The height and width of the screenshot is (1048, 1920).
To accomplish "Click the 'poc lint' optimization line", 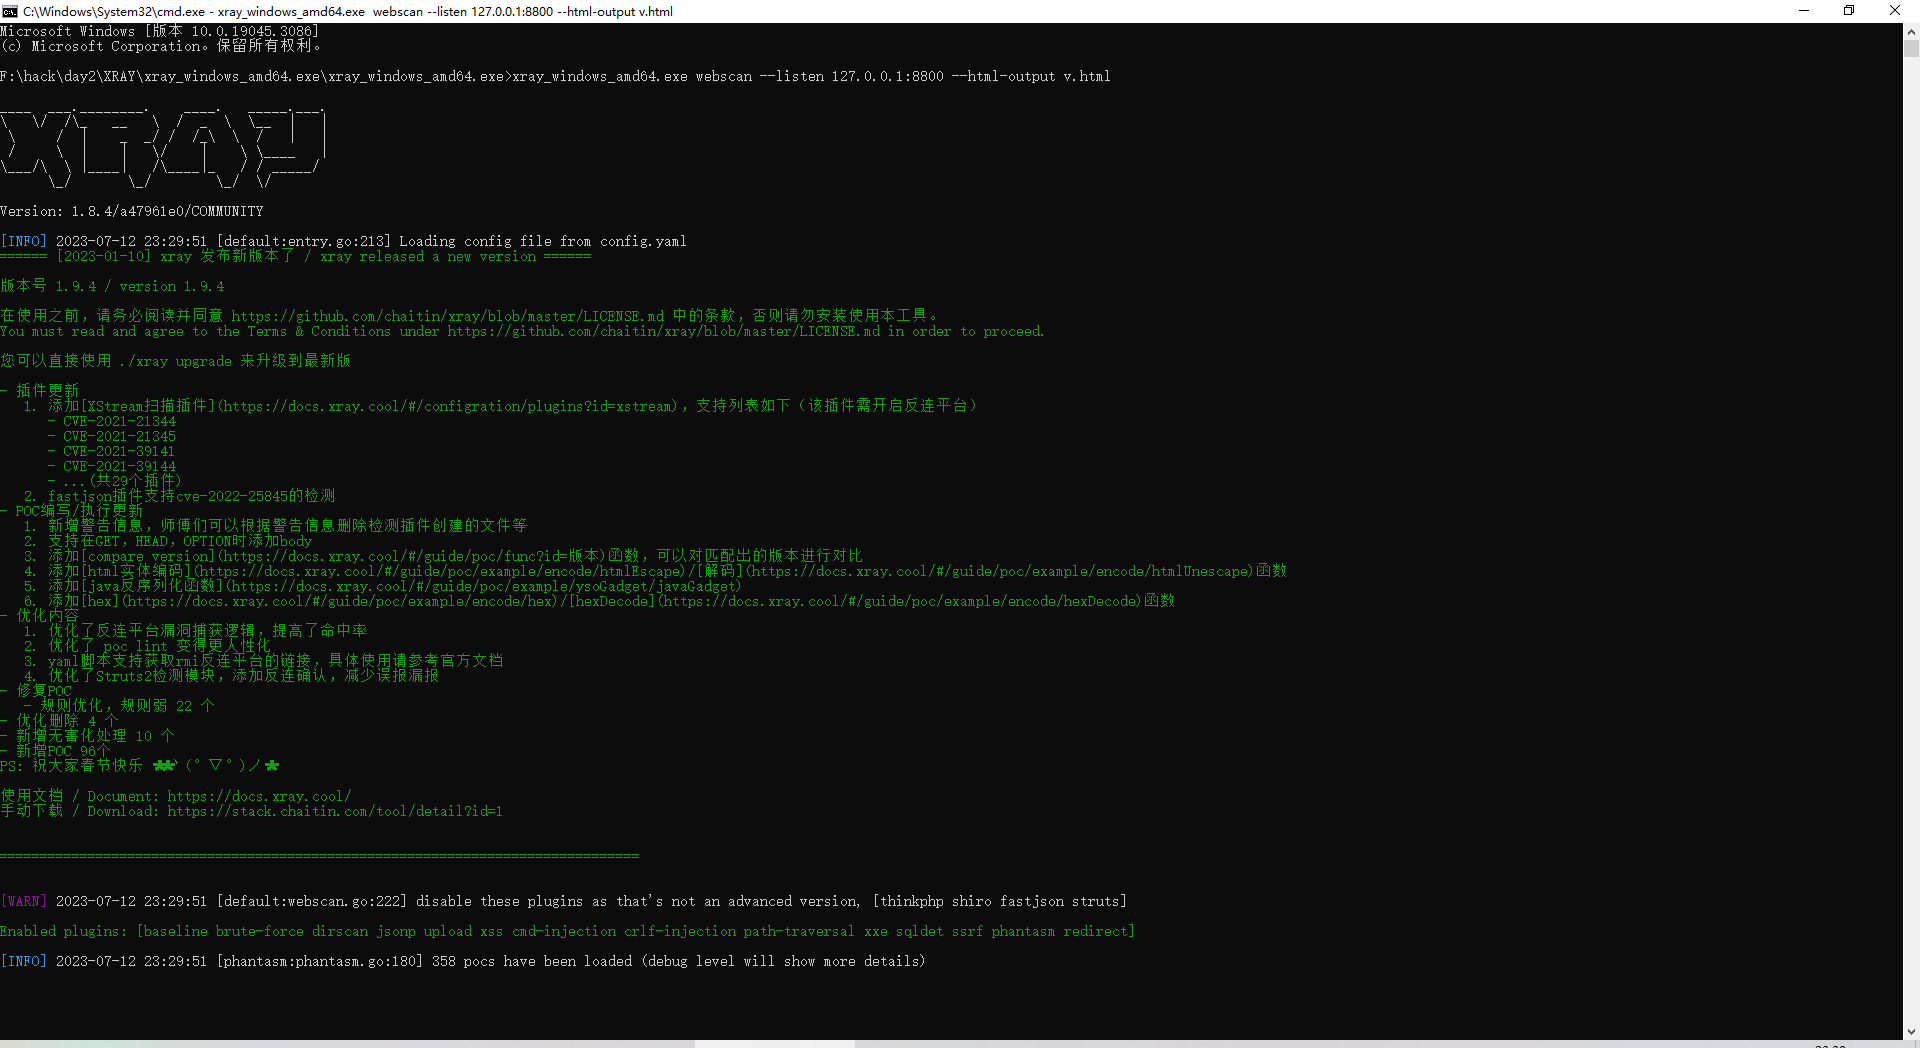I will pyautogui.click(x=148, y=646).
